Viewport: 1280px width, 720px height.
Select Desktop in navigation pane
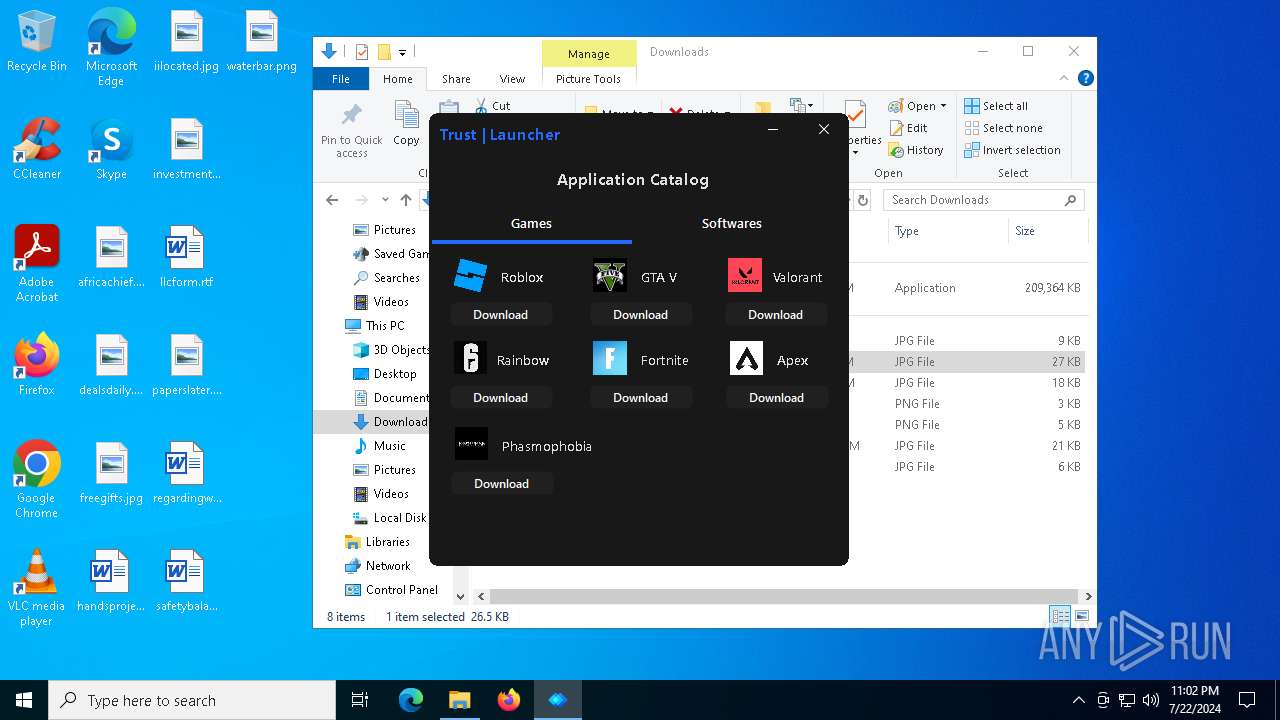click(x=385, y=374)
